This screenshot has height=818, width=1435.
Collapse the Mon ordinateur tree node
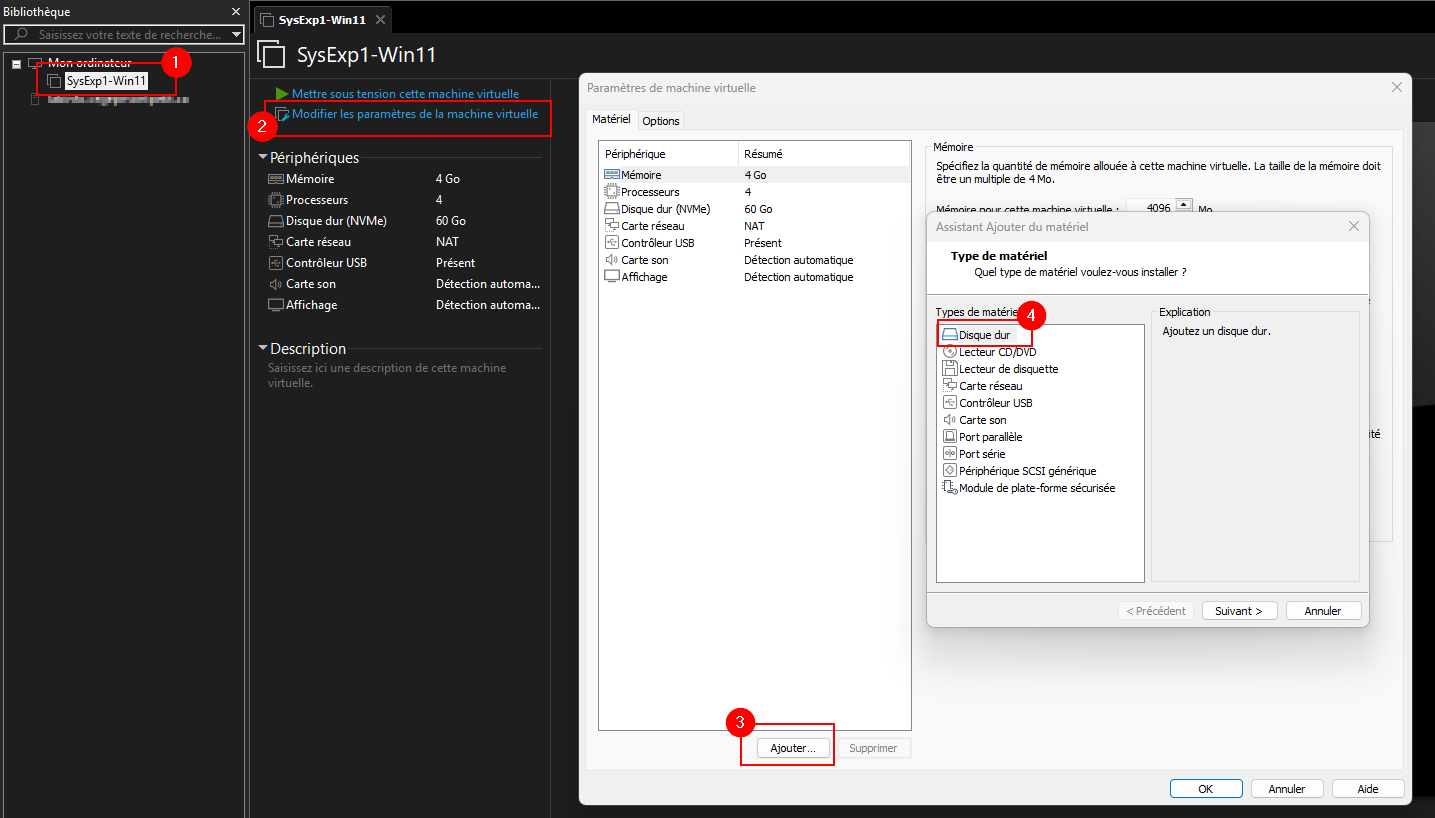pyautogui.click(x=17, y=64)
